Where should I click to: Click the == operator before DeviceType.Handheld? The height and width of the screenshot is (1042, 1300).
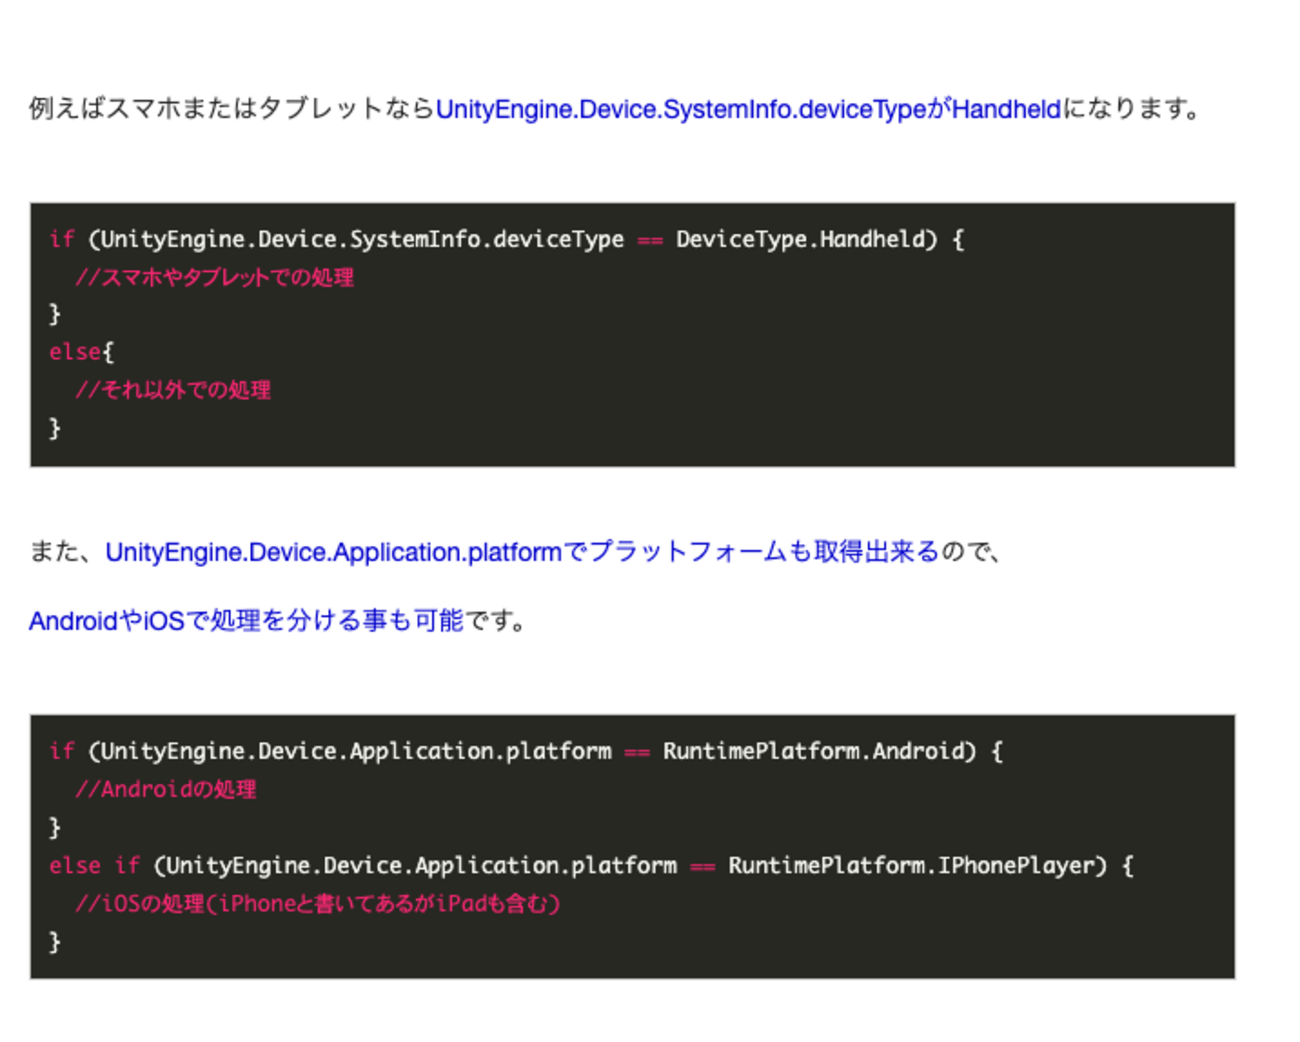[650, 240]
